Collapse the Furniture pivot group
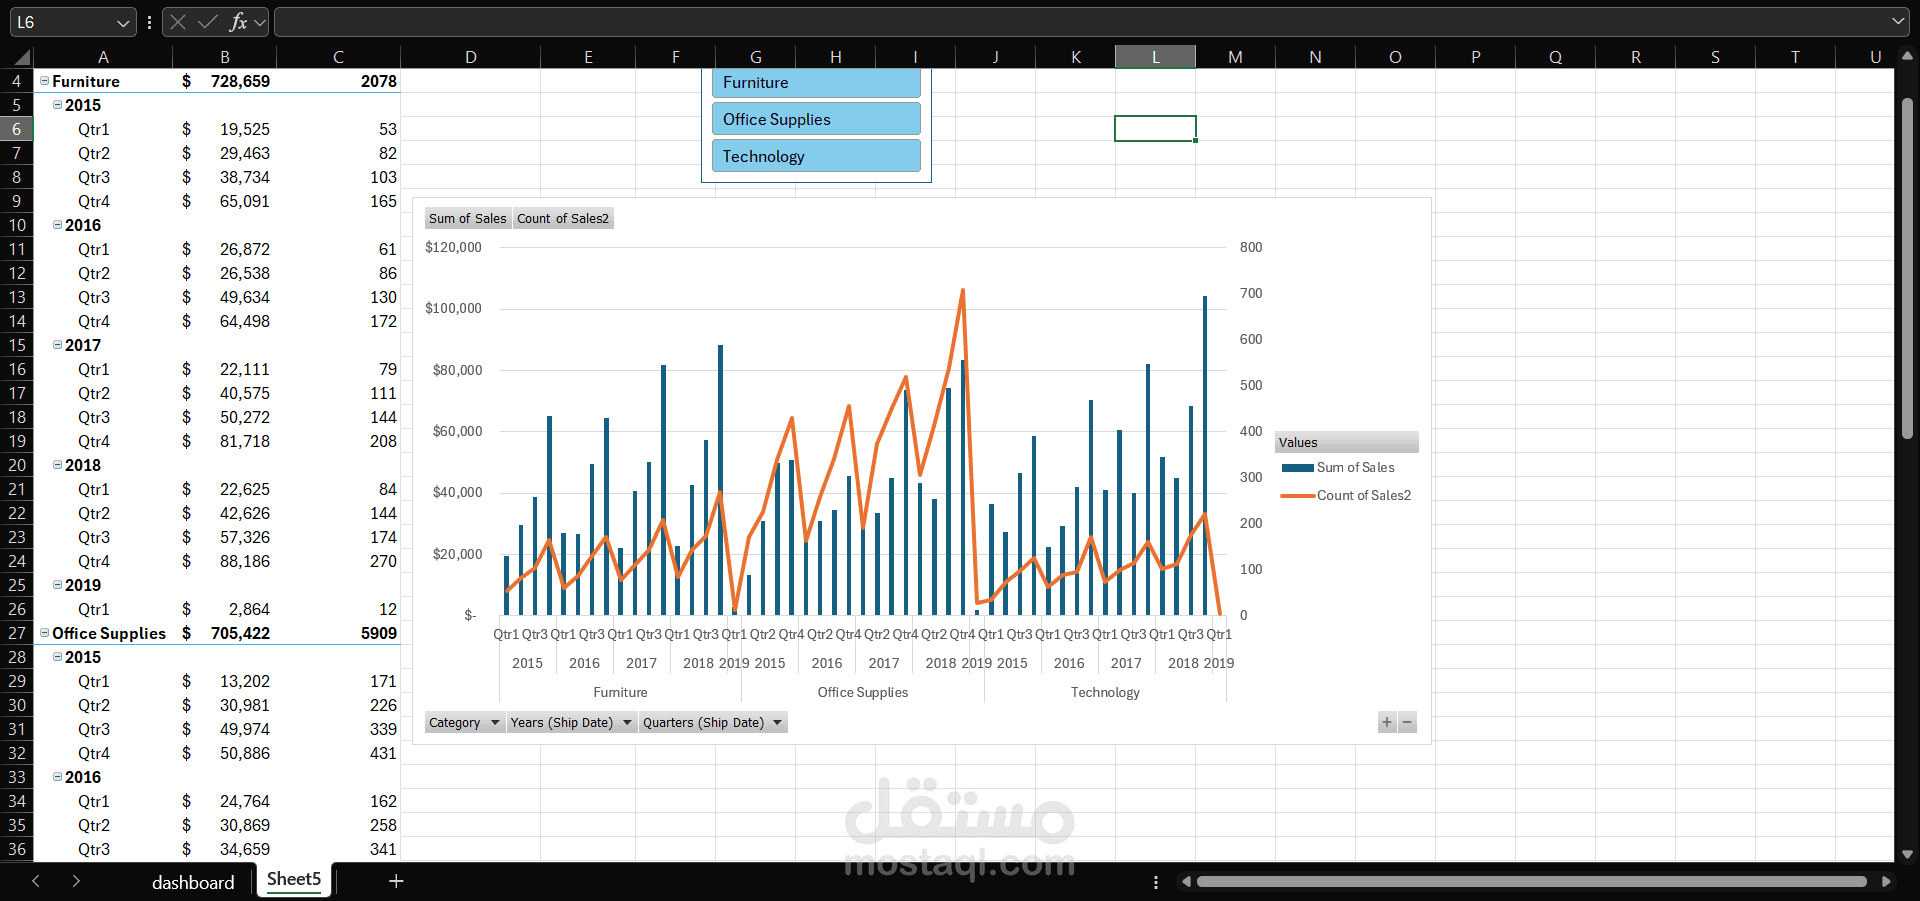 click(44, 81)
